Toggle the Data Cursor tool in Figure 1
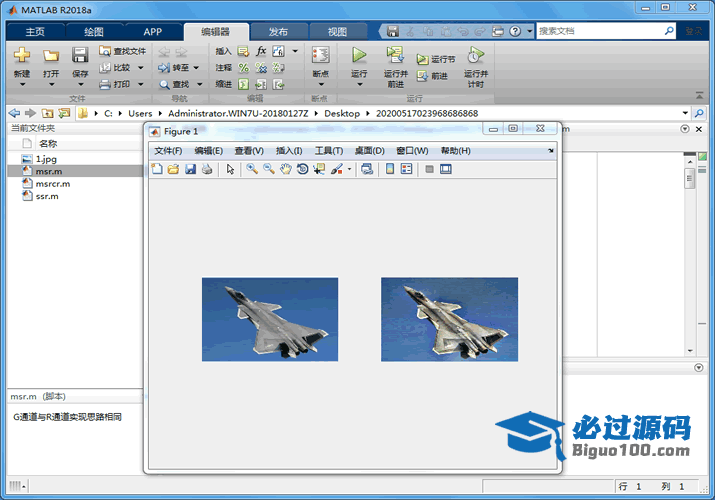715x500 pixels. [319, 169]
